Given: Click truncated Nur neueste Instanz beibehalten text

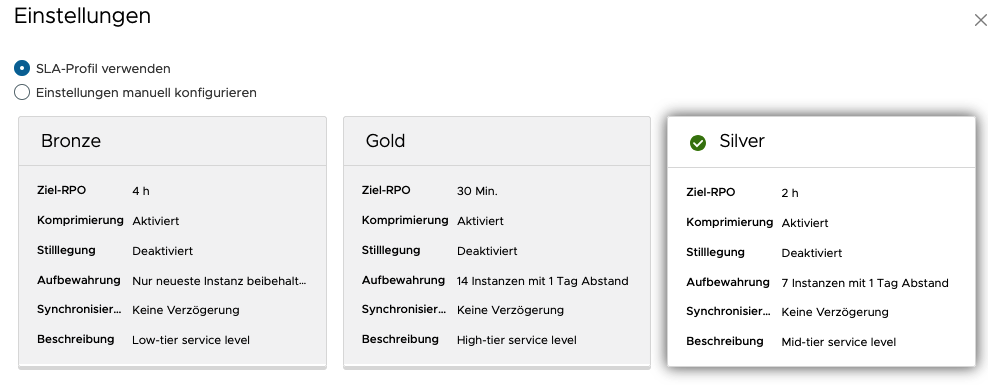Looking at the screenshot, I should [219, 281].
